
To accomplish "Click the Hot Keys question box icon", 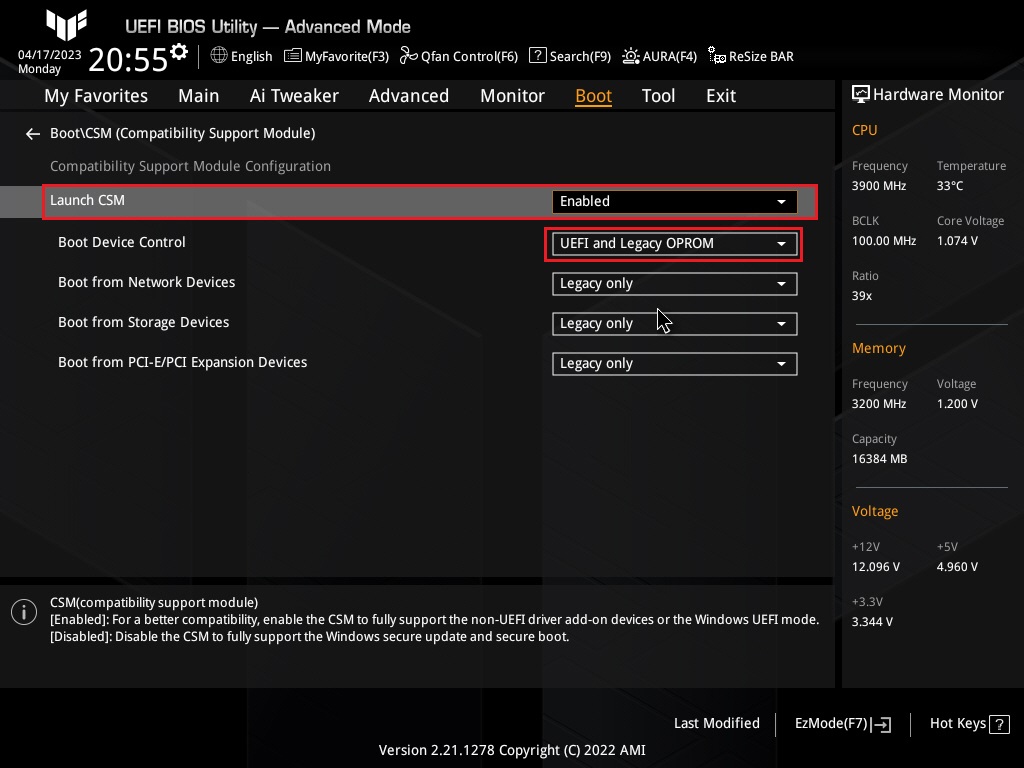I will click(x=999, y=724).
